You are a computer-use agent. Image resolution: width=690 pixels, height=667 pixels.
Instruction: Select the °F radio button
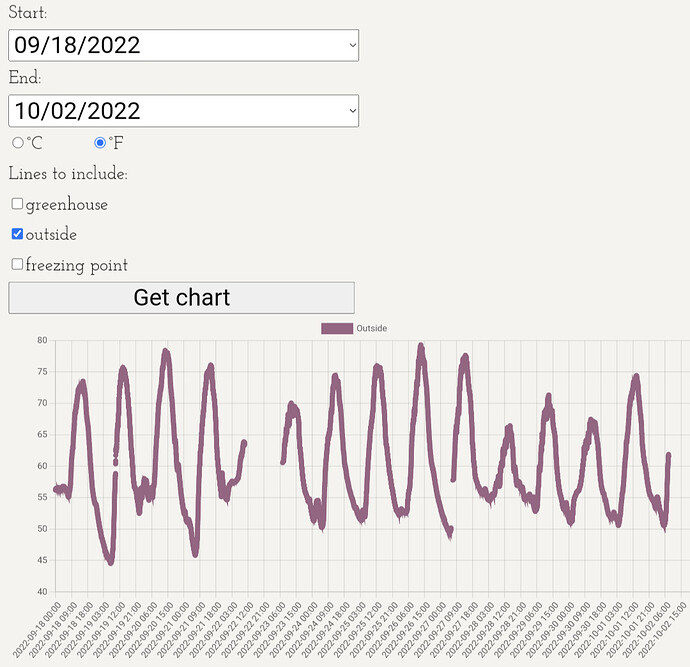100,143
